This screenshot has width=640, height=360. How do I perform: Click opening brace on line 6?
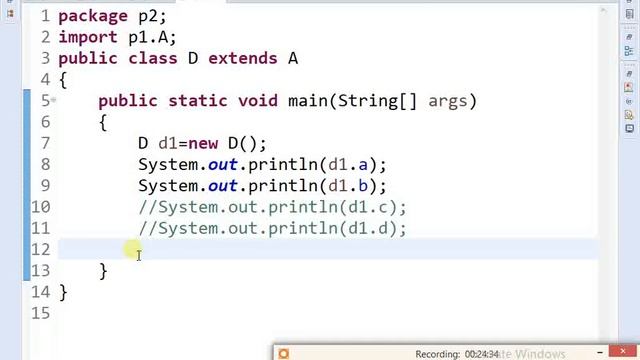coord(103,122)
